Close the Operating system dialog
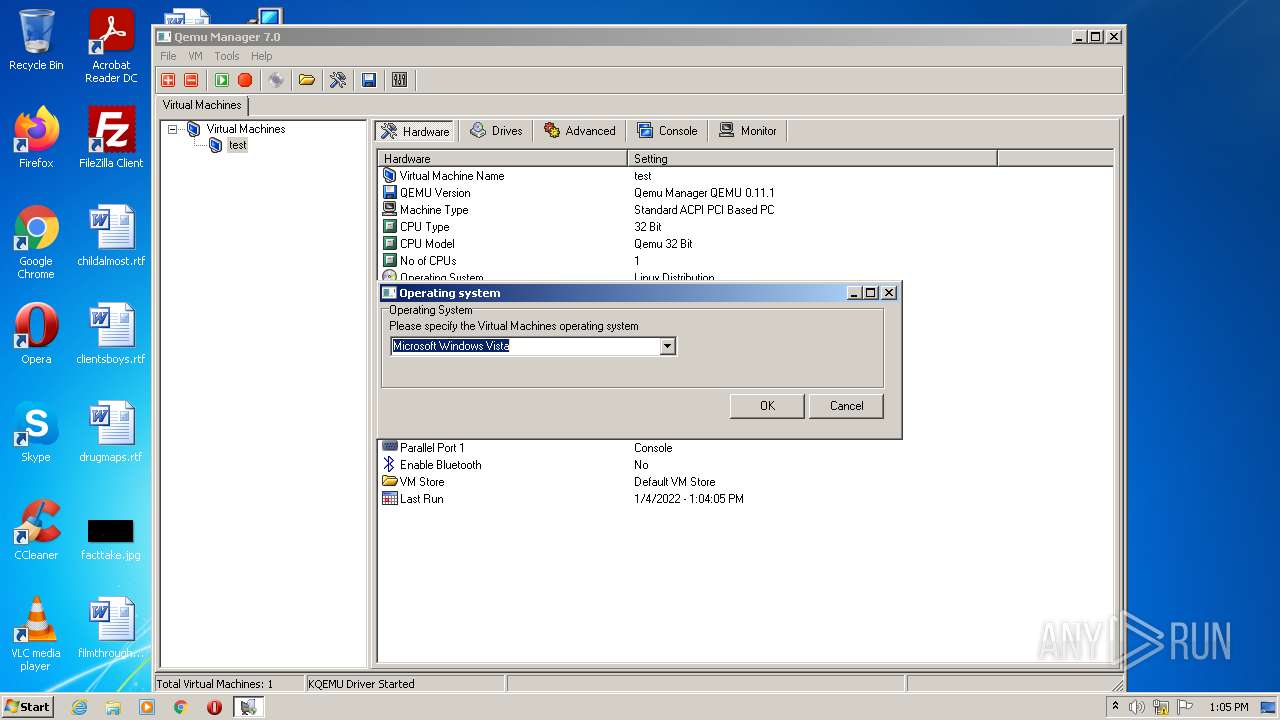This screenshot has width=1280, height=720. click(889, 293)
